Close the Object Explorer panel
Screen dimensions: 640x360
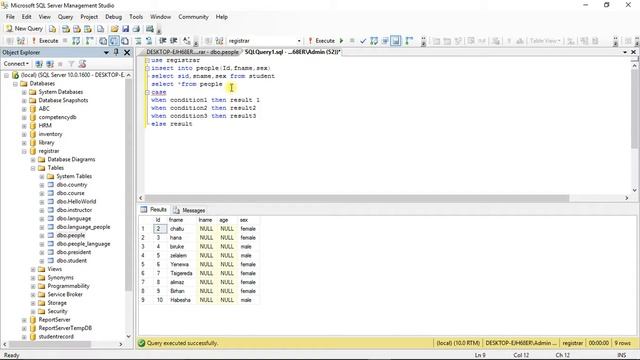point(127,52)
